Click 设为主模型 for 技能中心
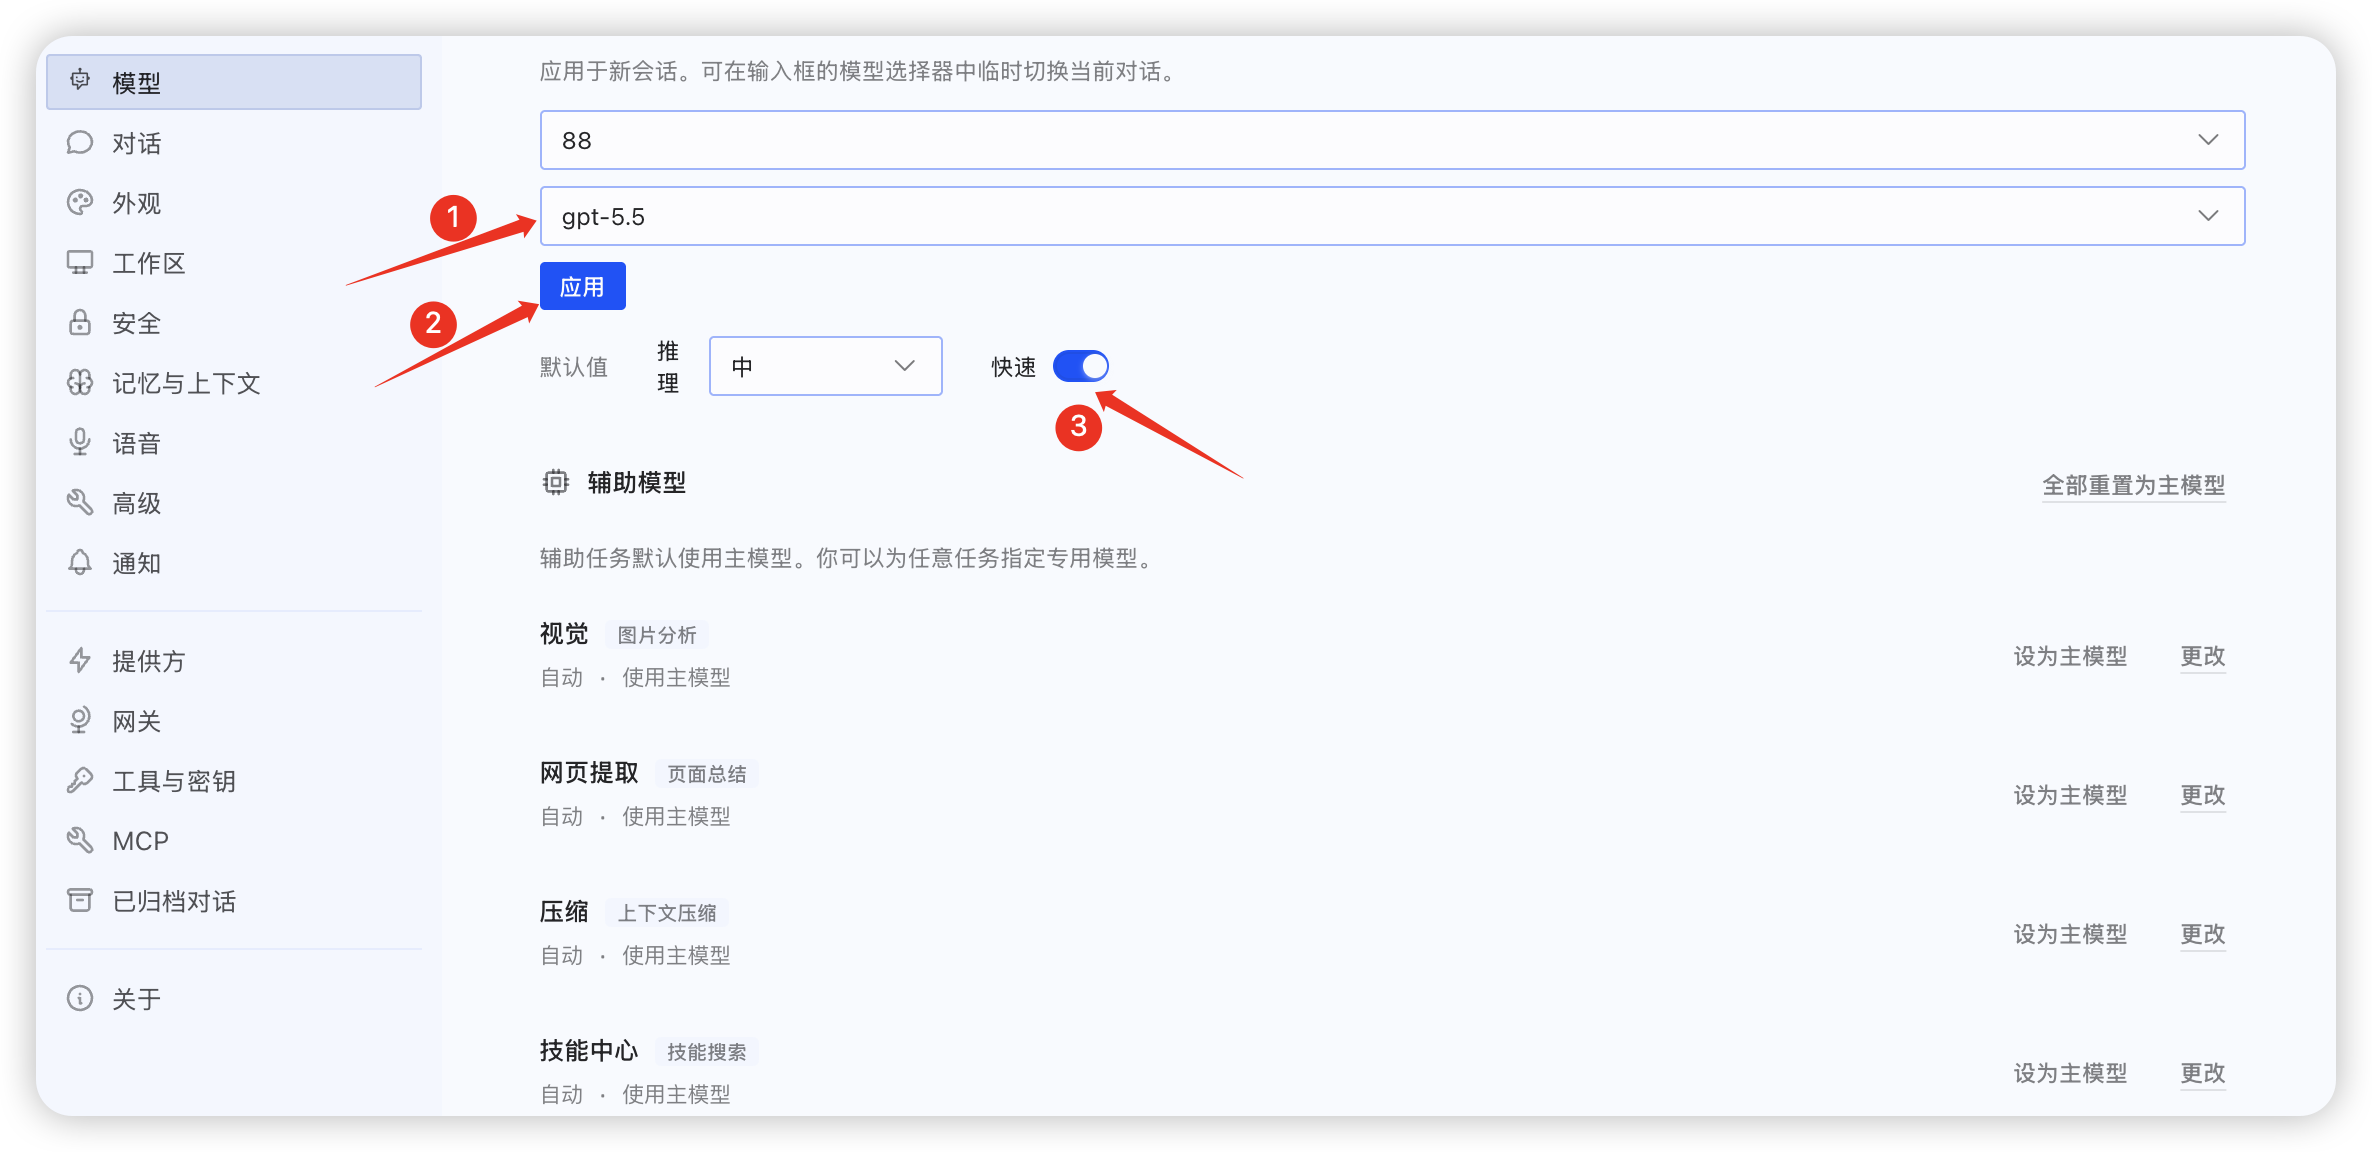This screenshot has width=2372, height=1152. [2070, 1073]
